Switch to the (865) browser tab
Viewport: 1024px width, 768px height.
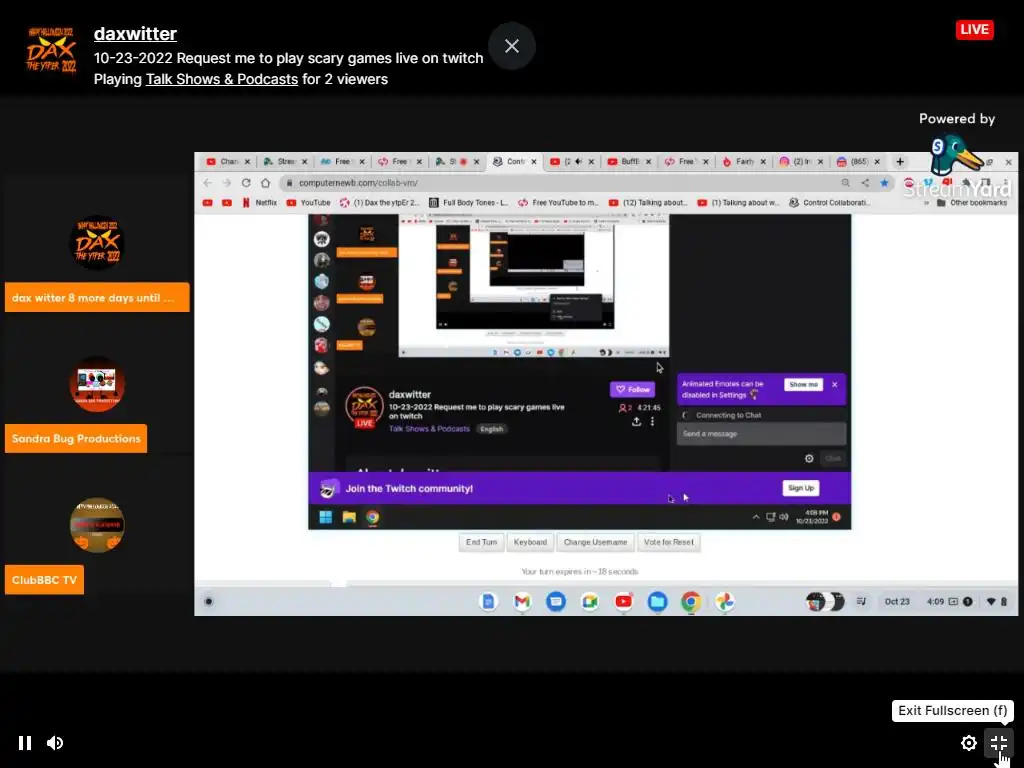(858, 161)
